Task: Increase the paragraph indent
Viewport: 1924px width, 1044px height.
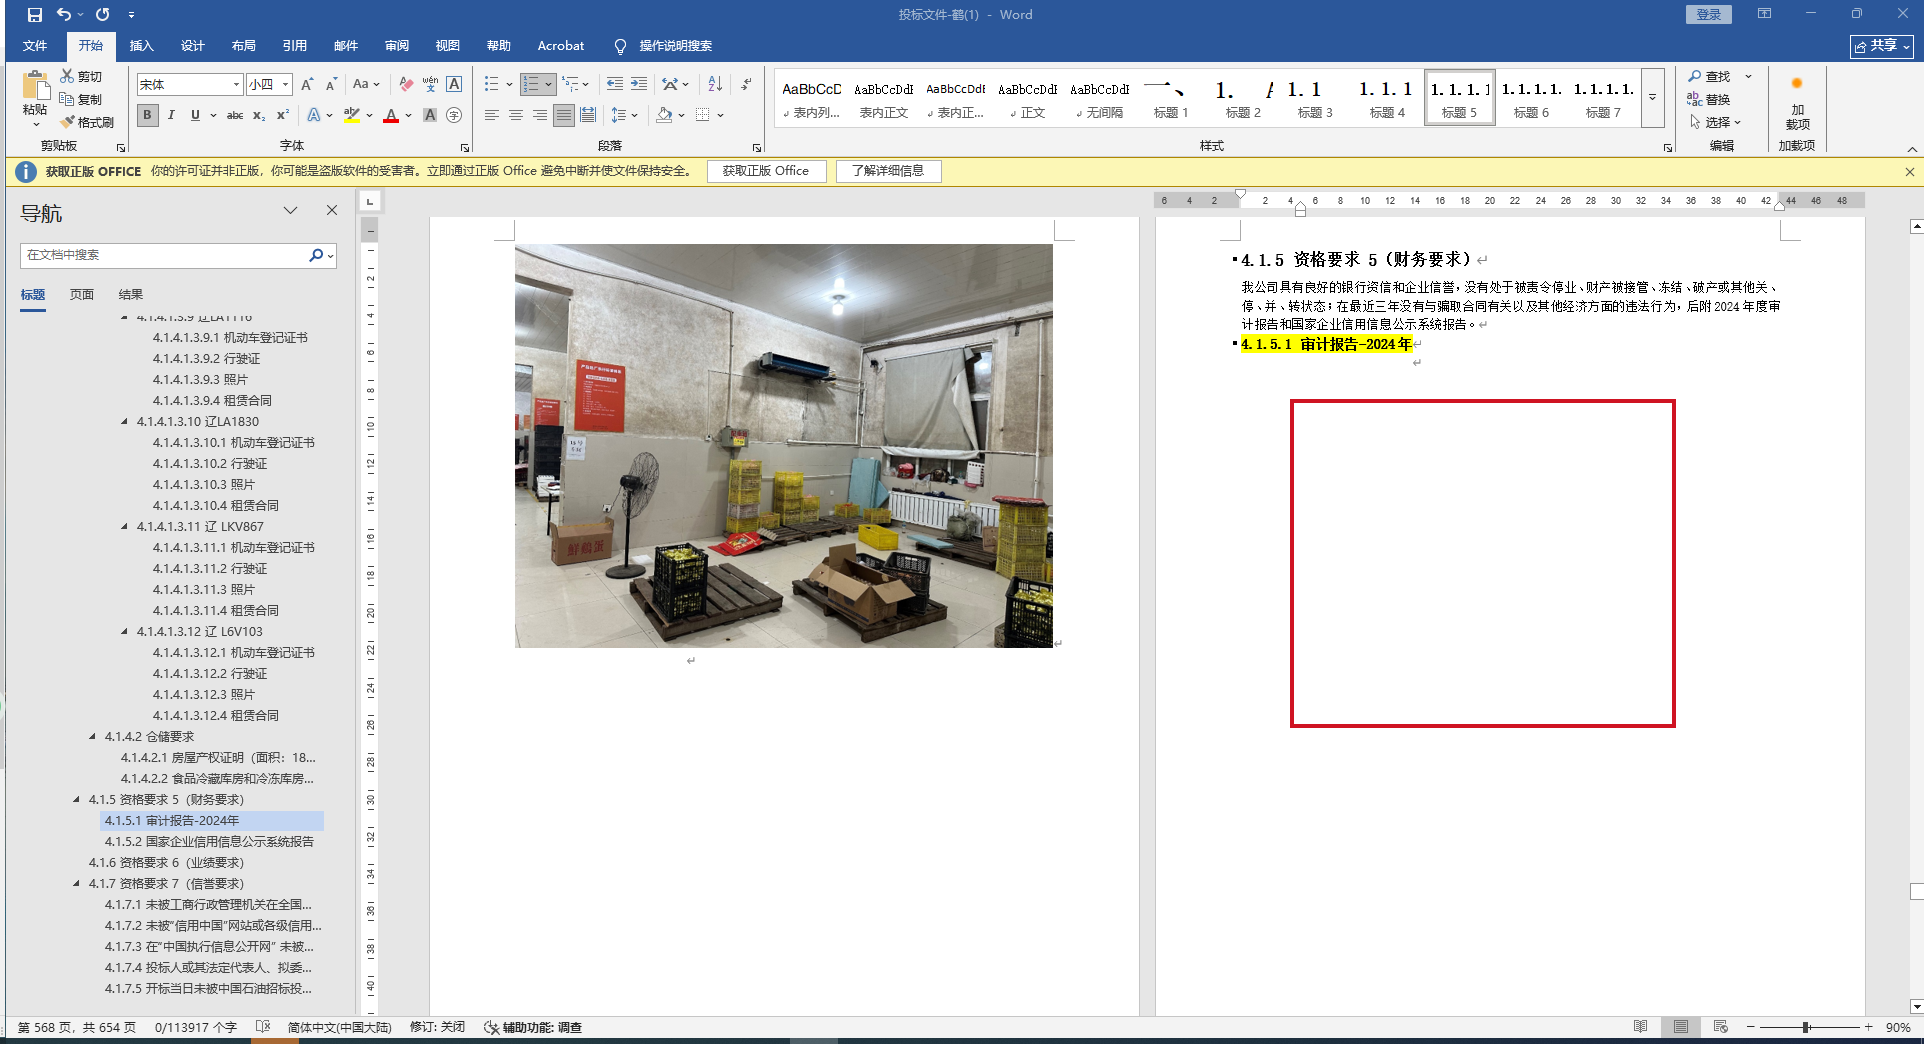Action: pos(638,84)
